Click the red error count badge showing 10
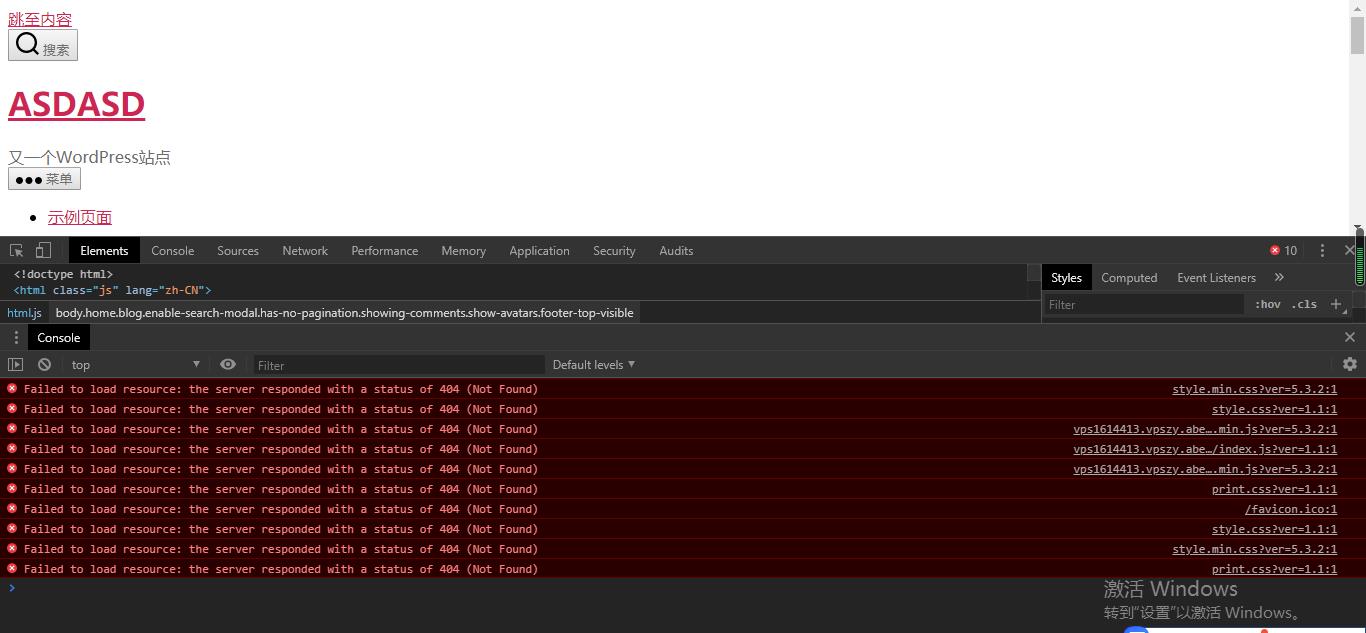Viewport: 1366px width, 633px height. click(1283, 251)
